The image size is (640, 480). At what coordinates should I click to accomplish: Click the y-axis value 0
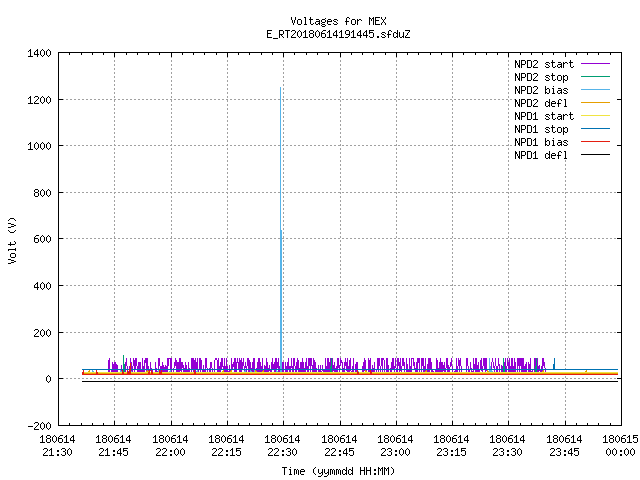[48, 379]
